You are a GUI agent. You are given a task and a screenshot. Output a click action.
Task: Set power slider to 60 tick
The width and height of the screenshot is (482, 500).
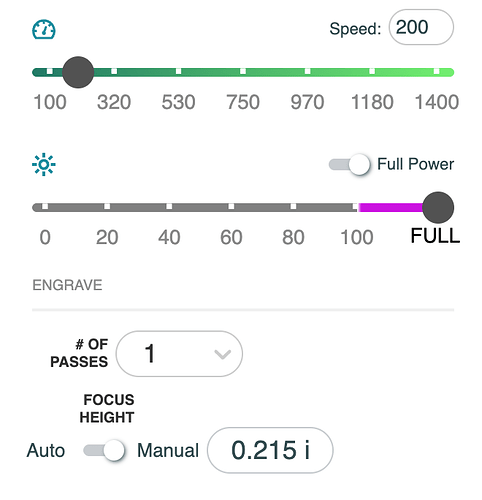pos(231,207)
